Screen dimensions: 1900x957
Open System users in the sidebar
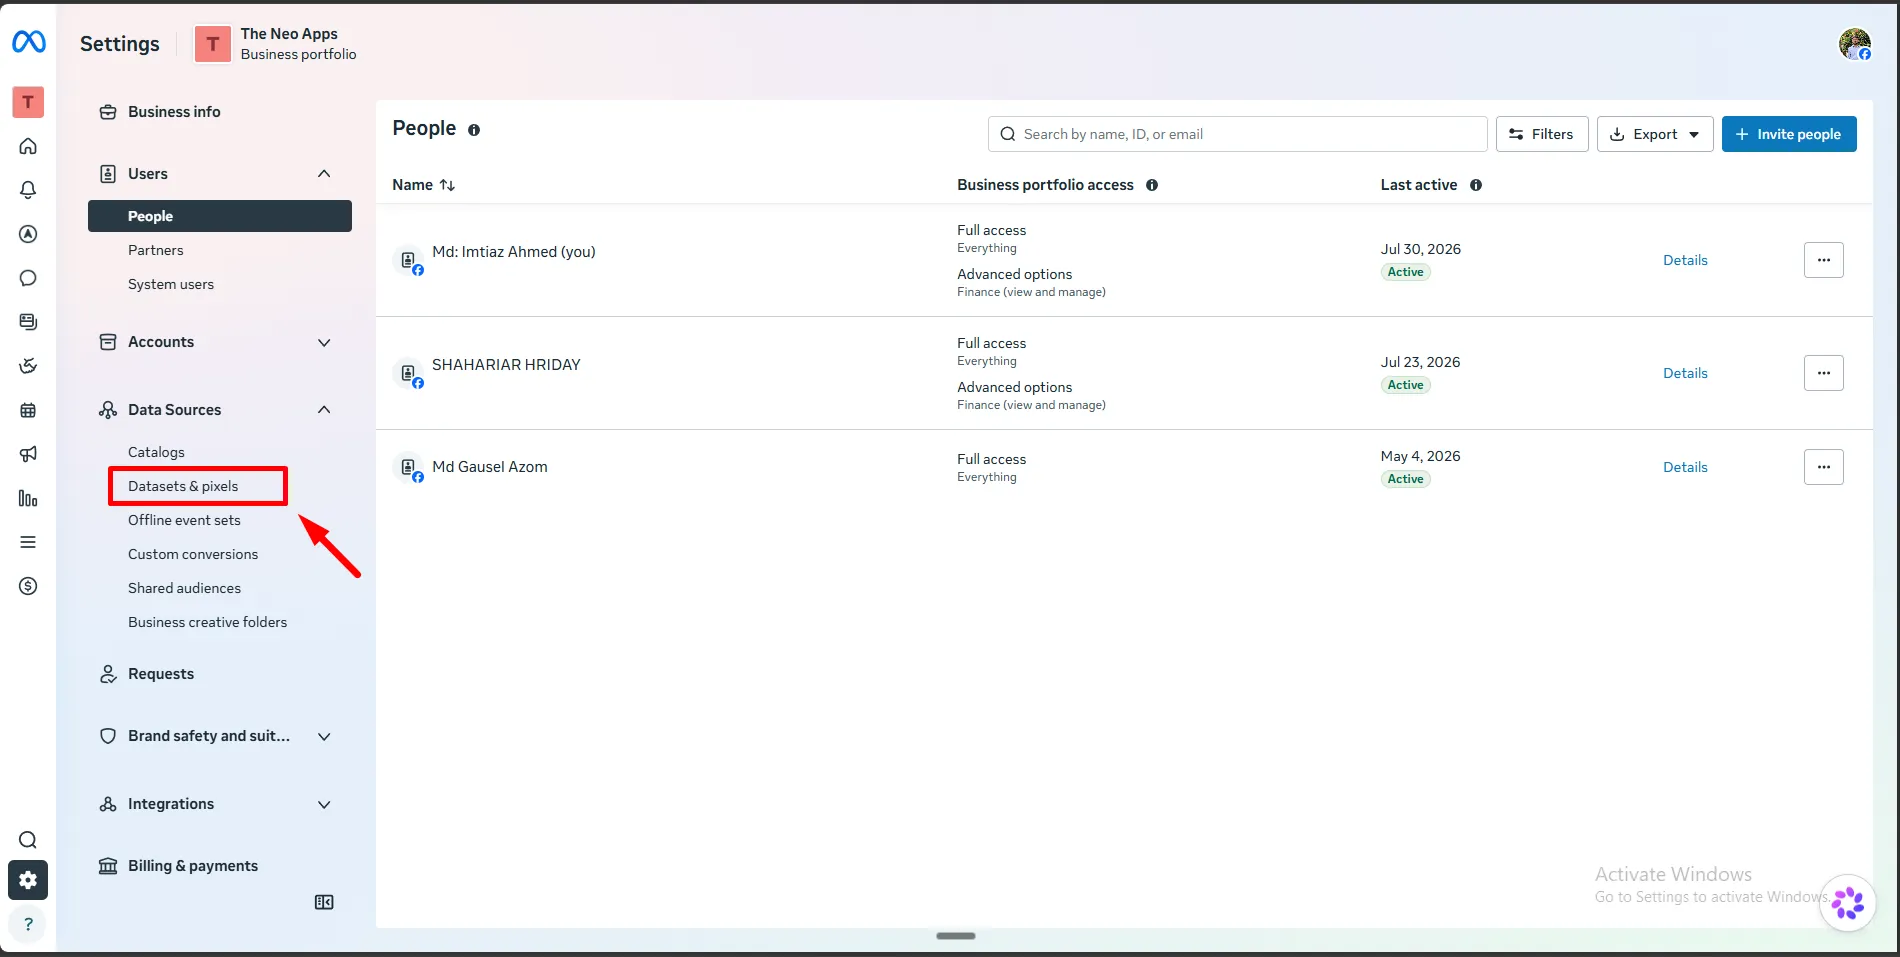(171, 284)
